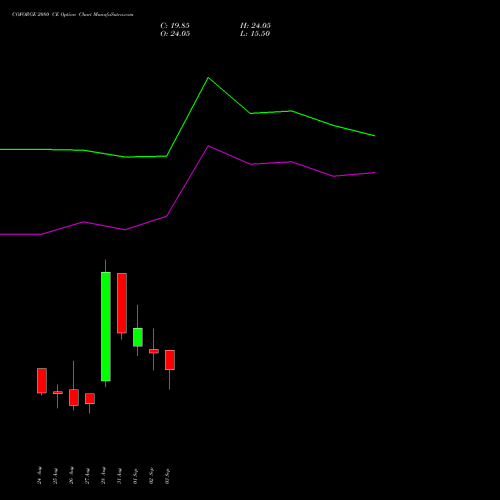Click the chart title text at top left
500x500 pixels.
72,14
